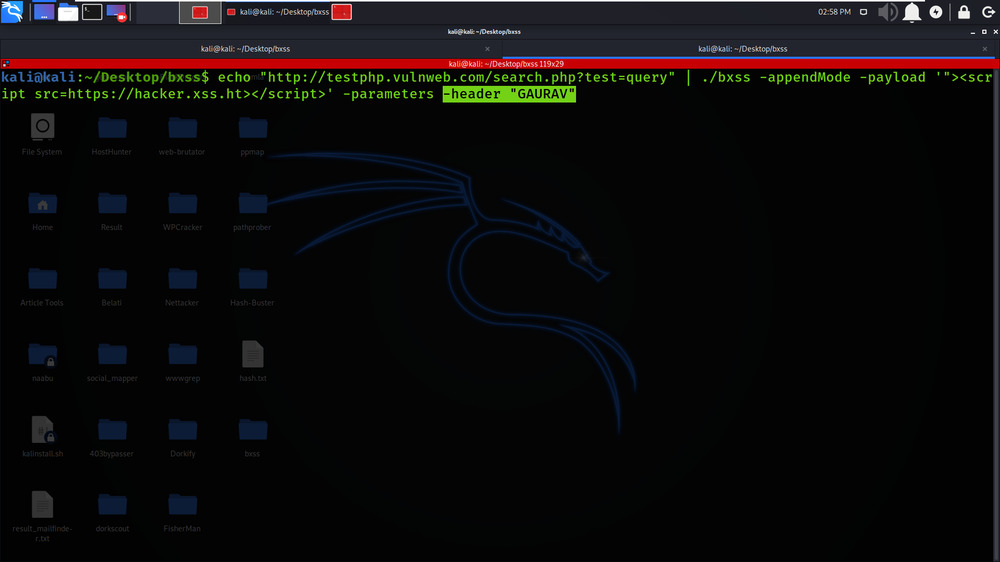The height and width of the screenshot is (562, 1000).
Task: Close the second terminal tab
Action: pyautogui.click(x=985, y=49)
